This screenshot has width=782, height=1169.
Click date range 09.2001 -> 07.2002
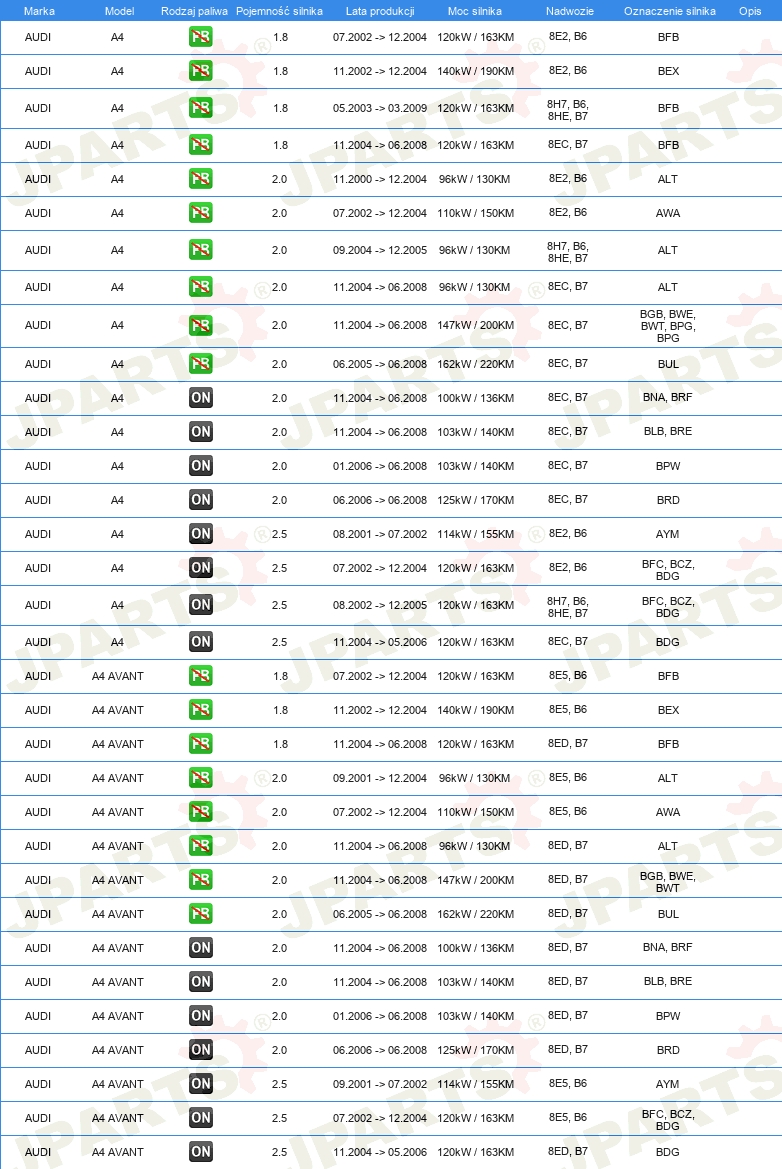380,1084
